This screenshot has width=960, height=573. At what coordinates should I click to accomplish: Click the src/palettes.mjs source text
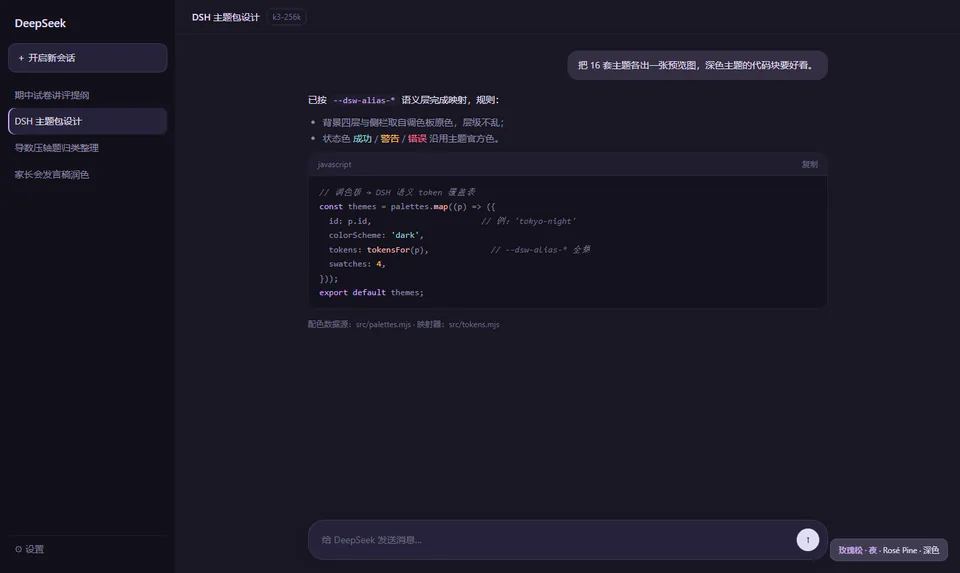coord(383,324)
